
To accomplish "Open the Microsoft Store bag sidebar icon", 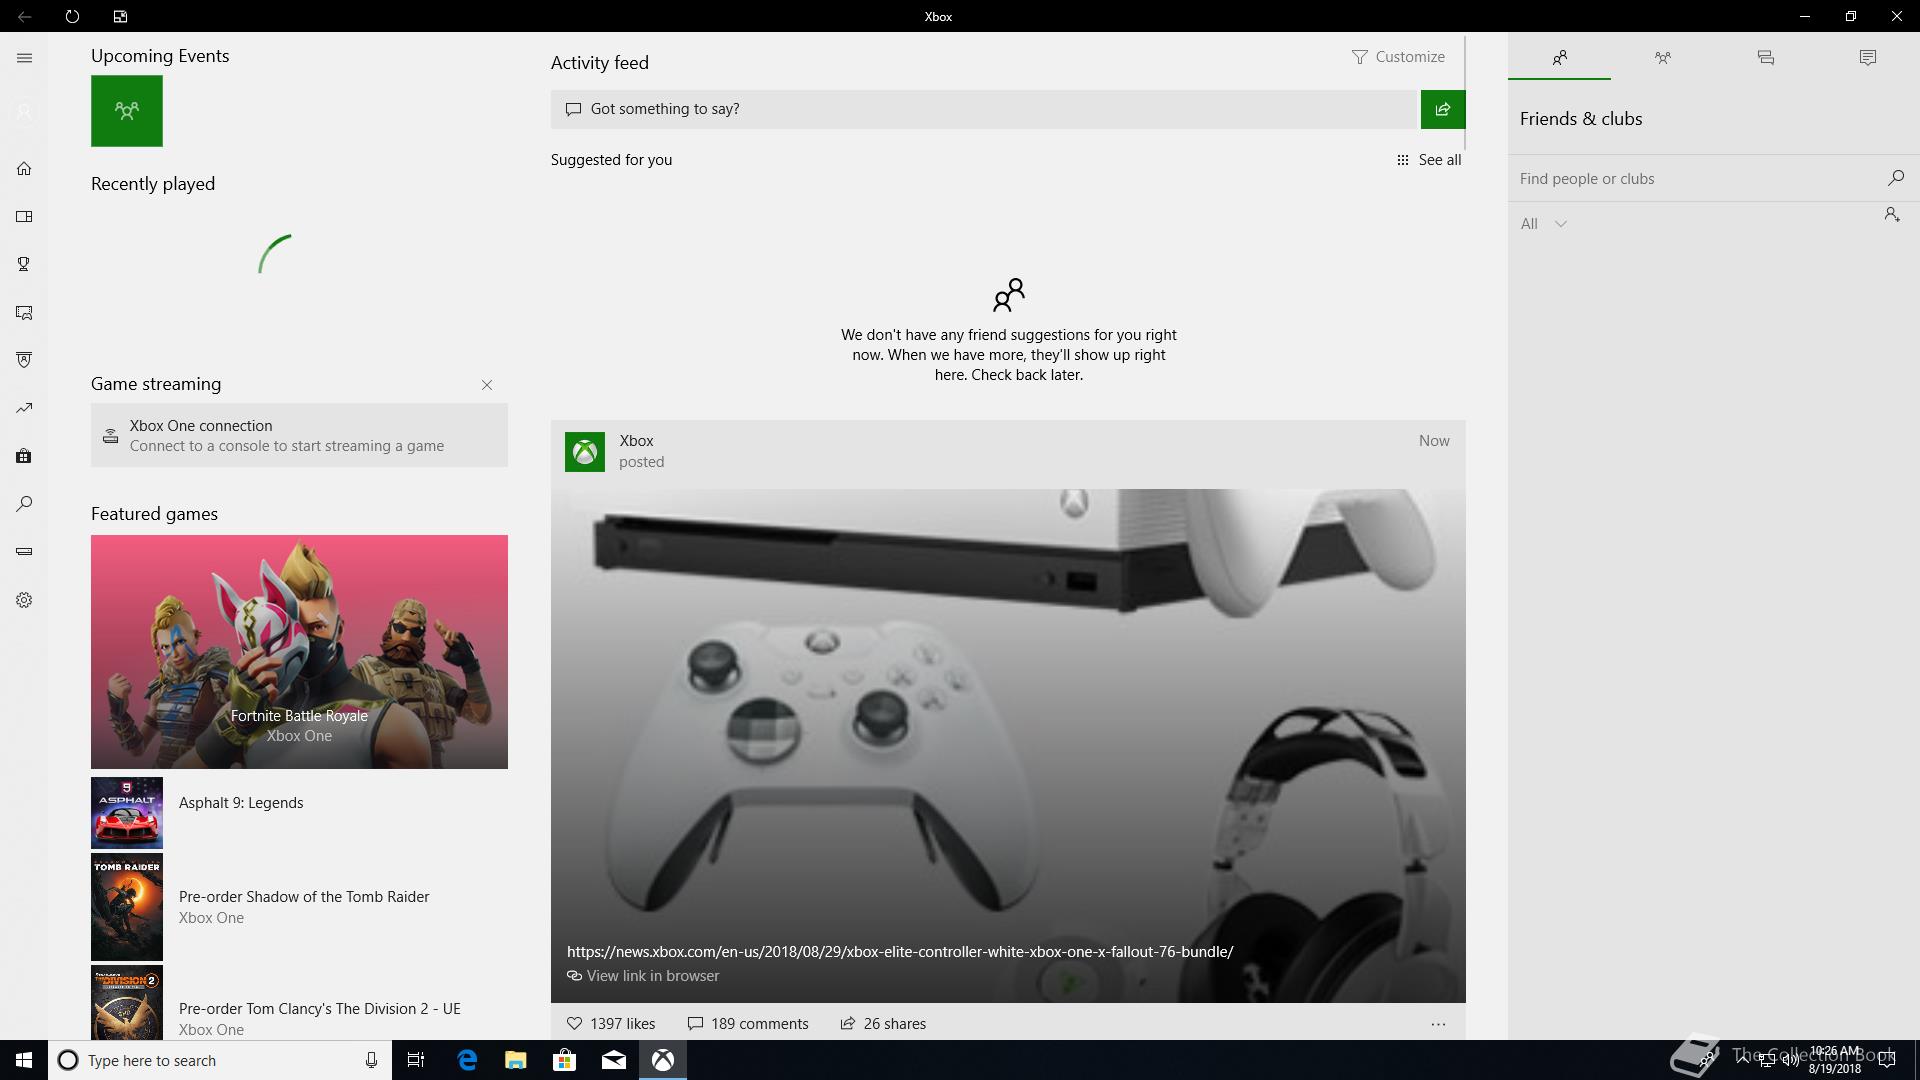I will [x=24, y=456].
